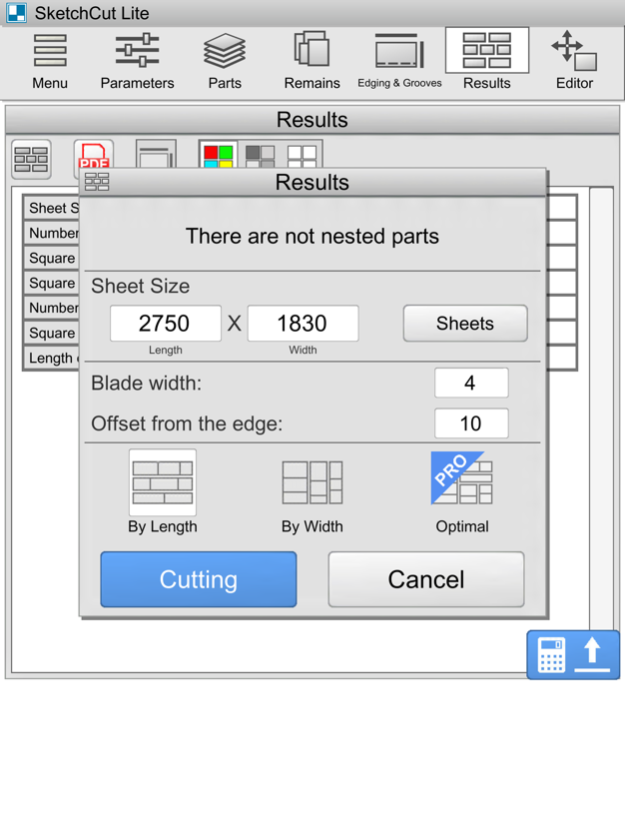Choose the By Length cutting mode
625x834 pixels.
point(162,492)
